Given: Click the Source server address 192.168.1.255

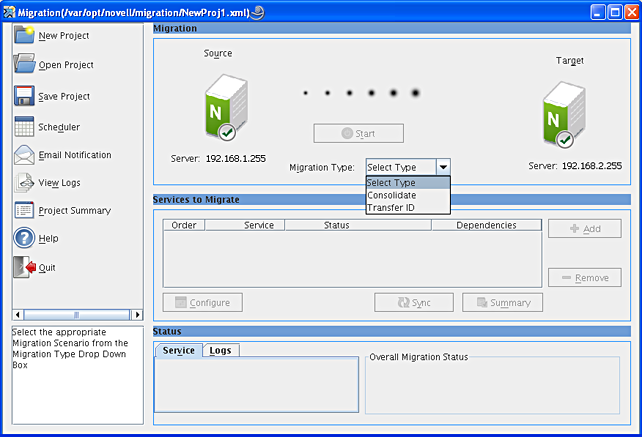Looking at the screenshot, I should point(236,158).
